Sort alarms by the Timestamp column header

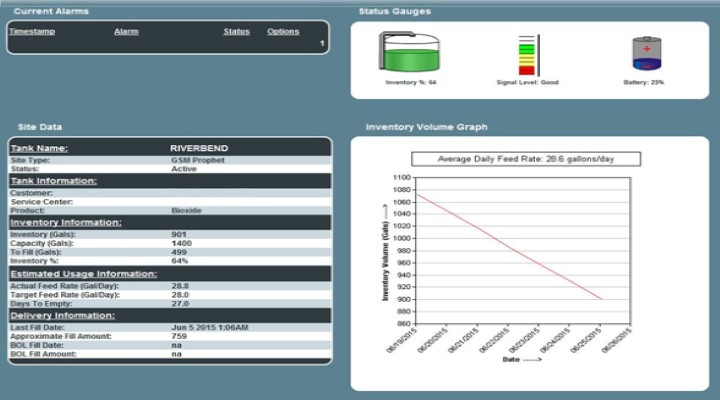pyautogui.click(x=32, y=31)
